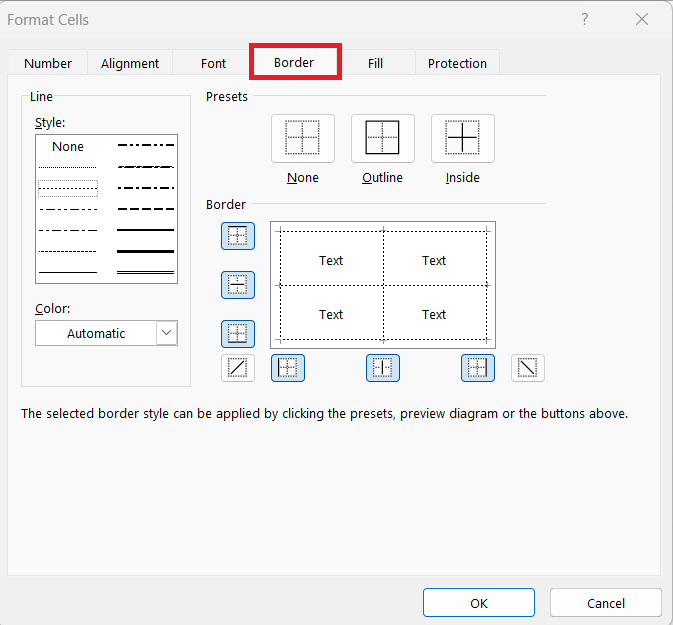
Task: Toggle the left border button
Action: pos(288,368)
